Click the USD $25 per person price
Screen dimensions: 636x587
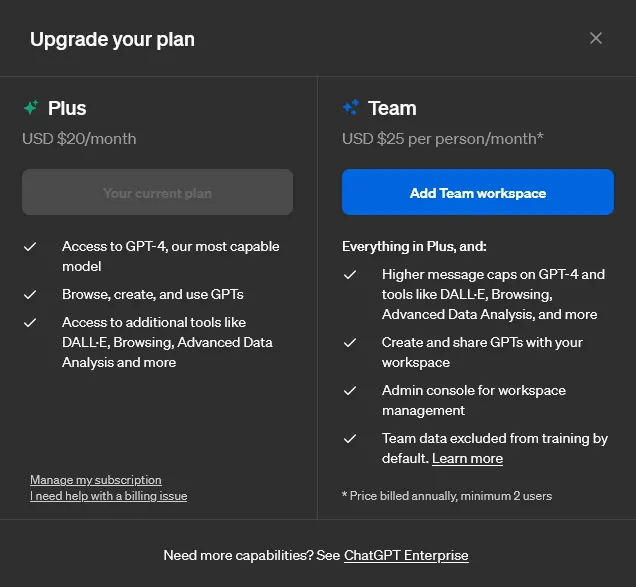[x=442, y=139]
